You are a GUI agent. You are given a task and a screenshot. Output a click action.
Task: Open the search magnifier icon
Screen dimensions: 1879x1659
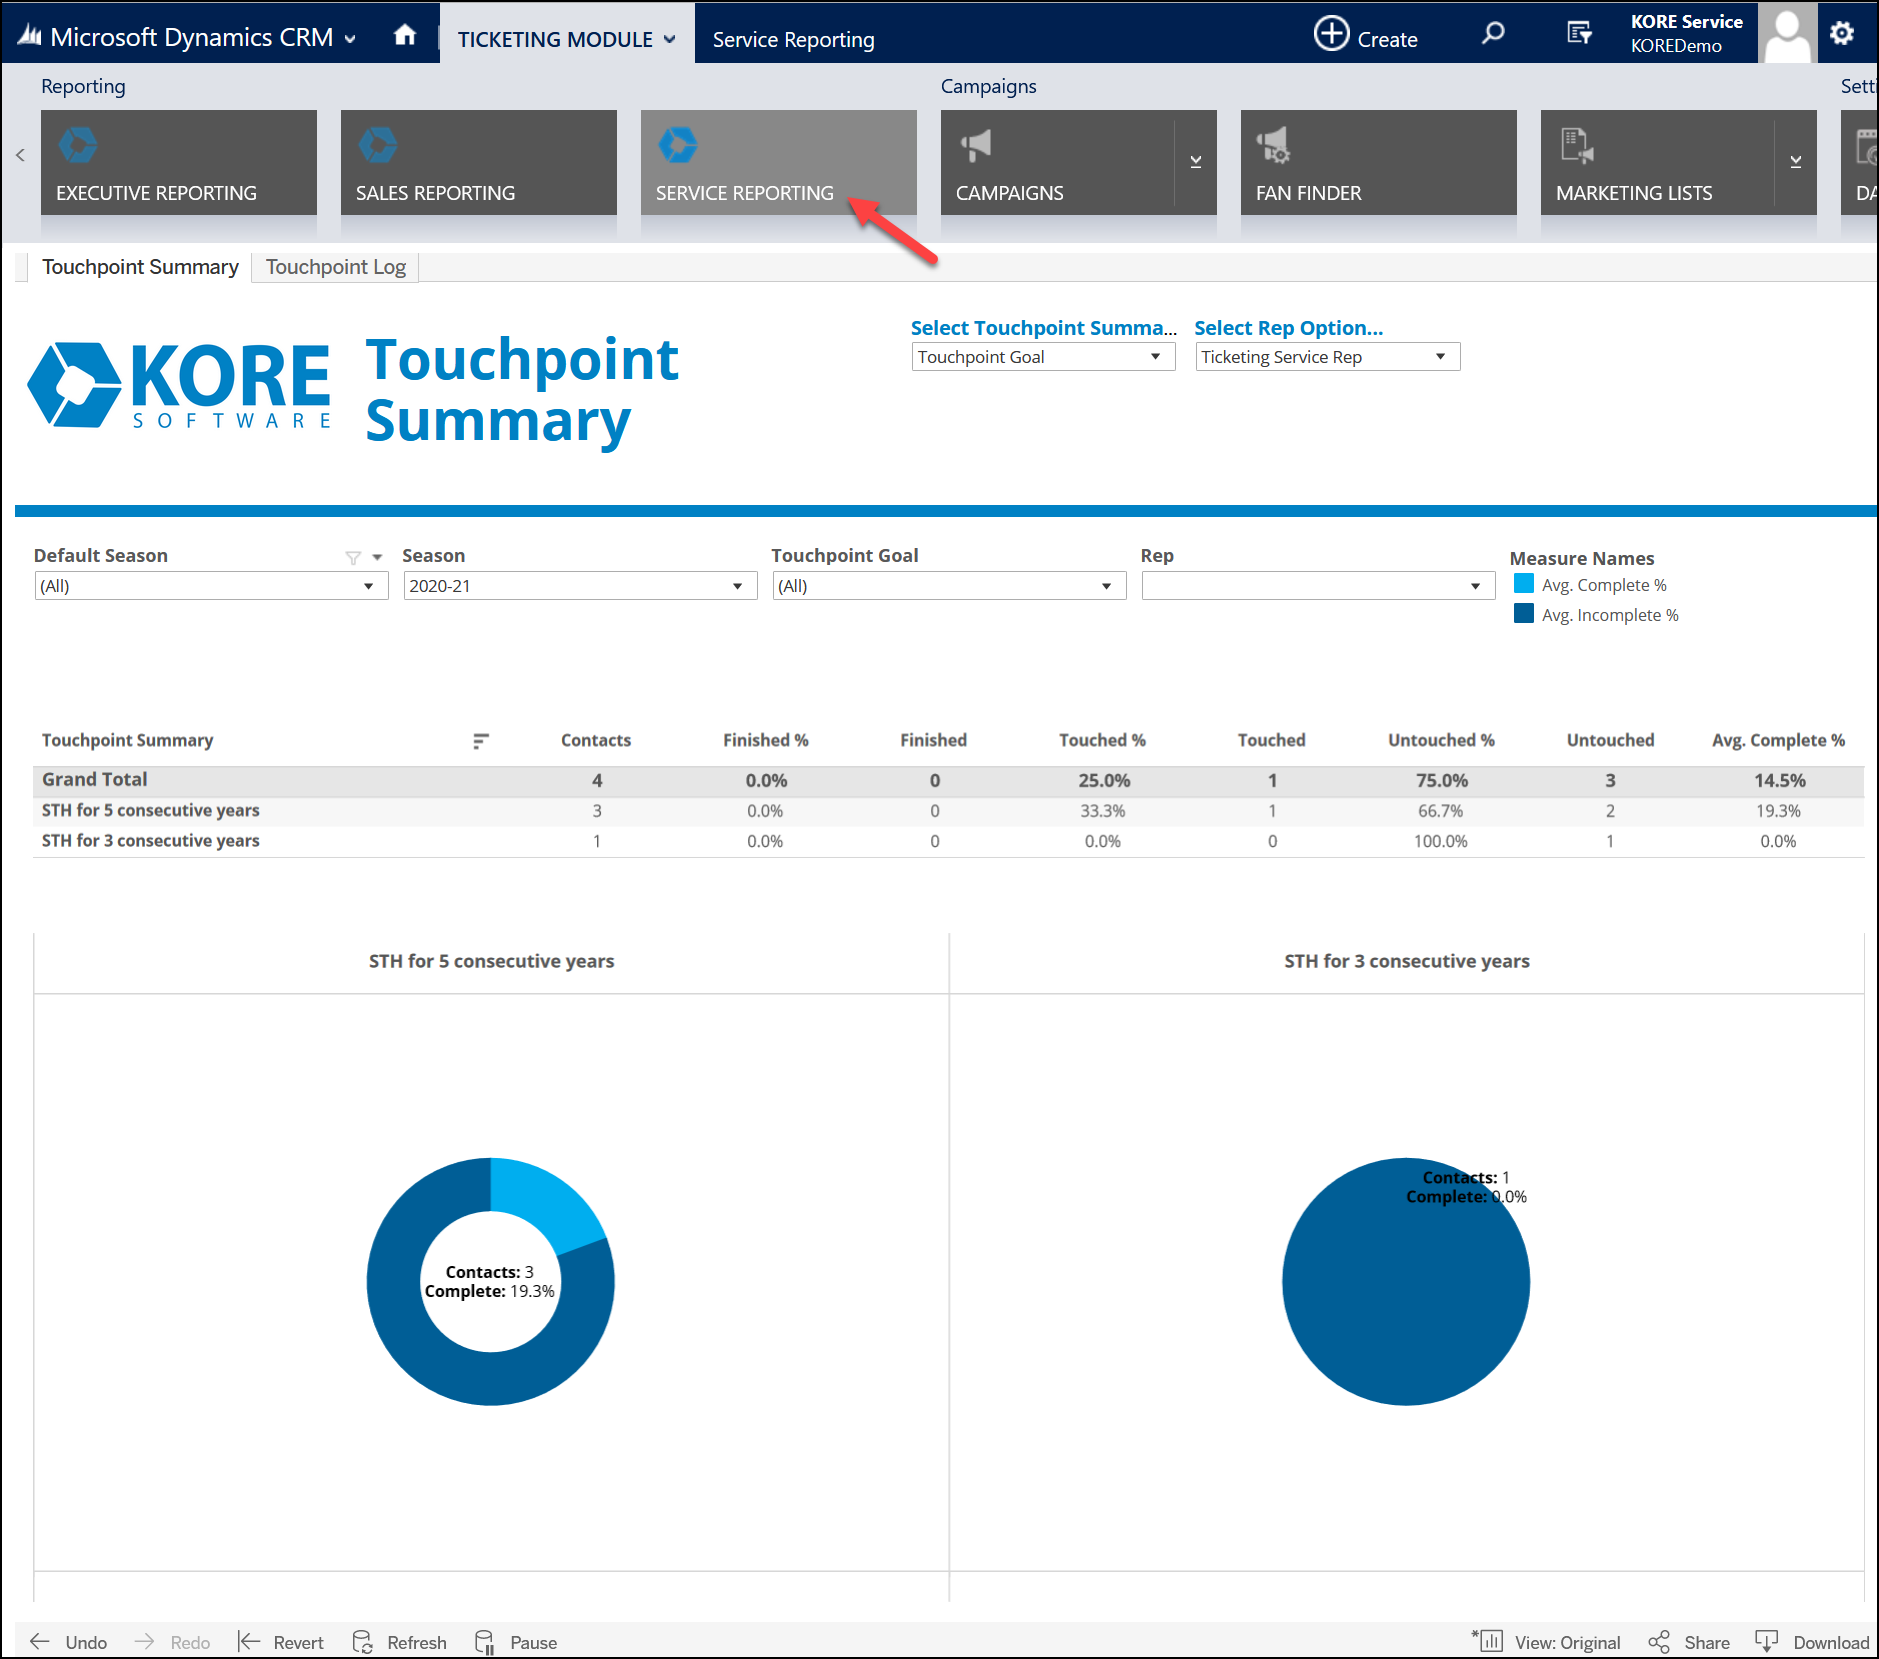[1493, 33]
